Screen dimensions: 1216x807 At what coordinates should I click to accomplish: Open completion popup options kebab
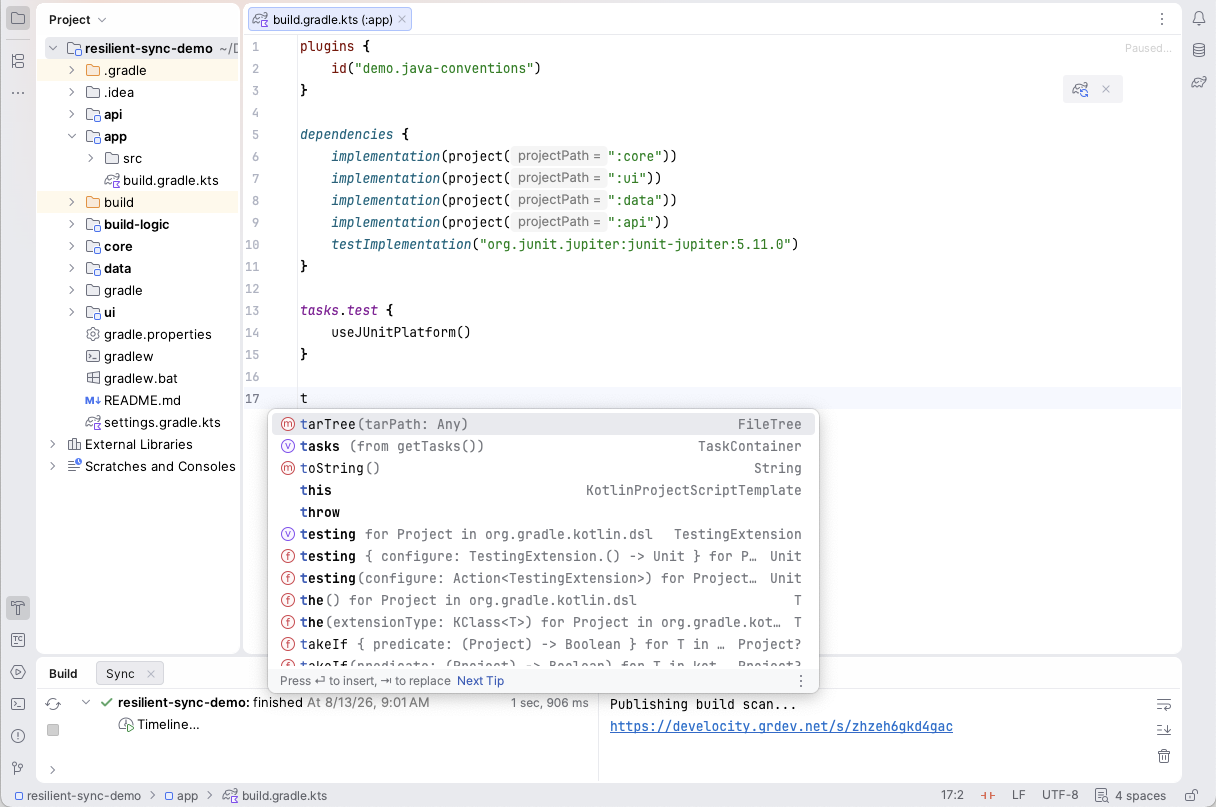tap(800, 681)
